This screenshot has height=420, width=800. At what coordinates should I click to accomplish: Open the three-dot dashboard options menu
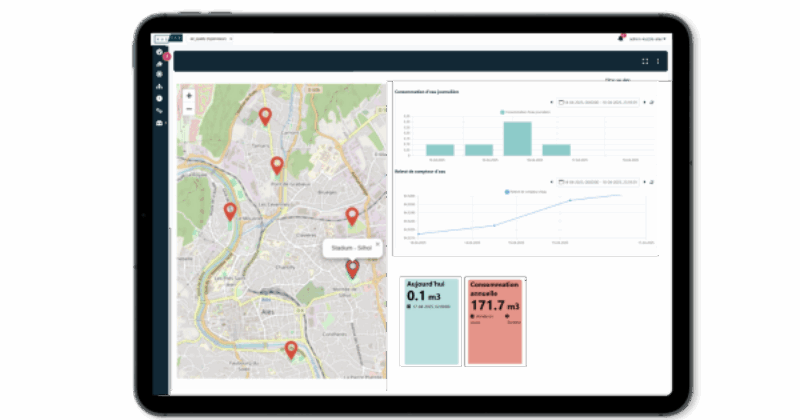[658, 61]
